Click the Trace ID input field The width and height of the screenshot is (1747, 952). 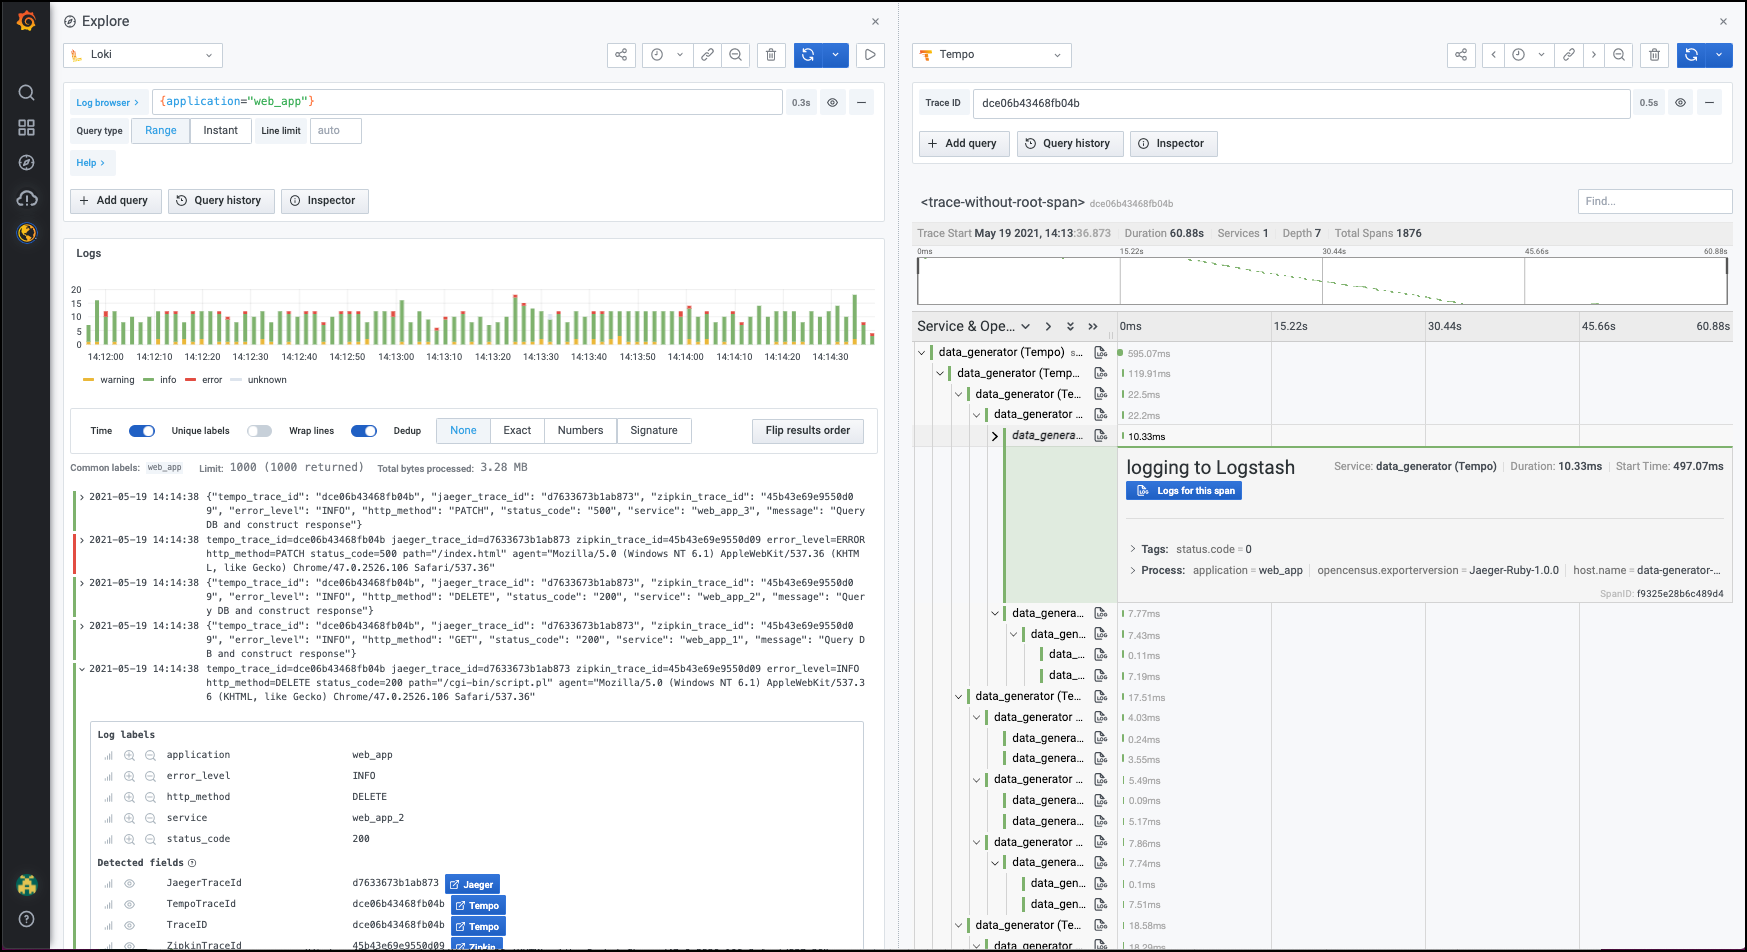1300,103
